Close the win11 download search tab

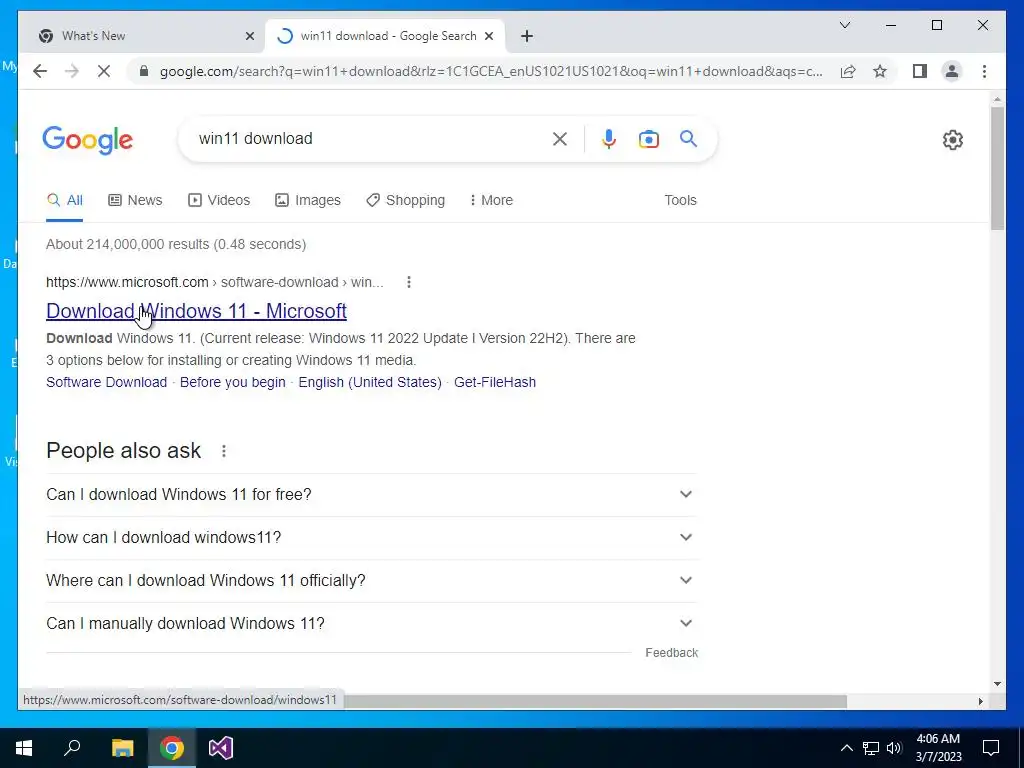point(488,36)
